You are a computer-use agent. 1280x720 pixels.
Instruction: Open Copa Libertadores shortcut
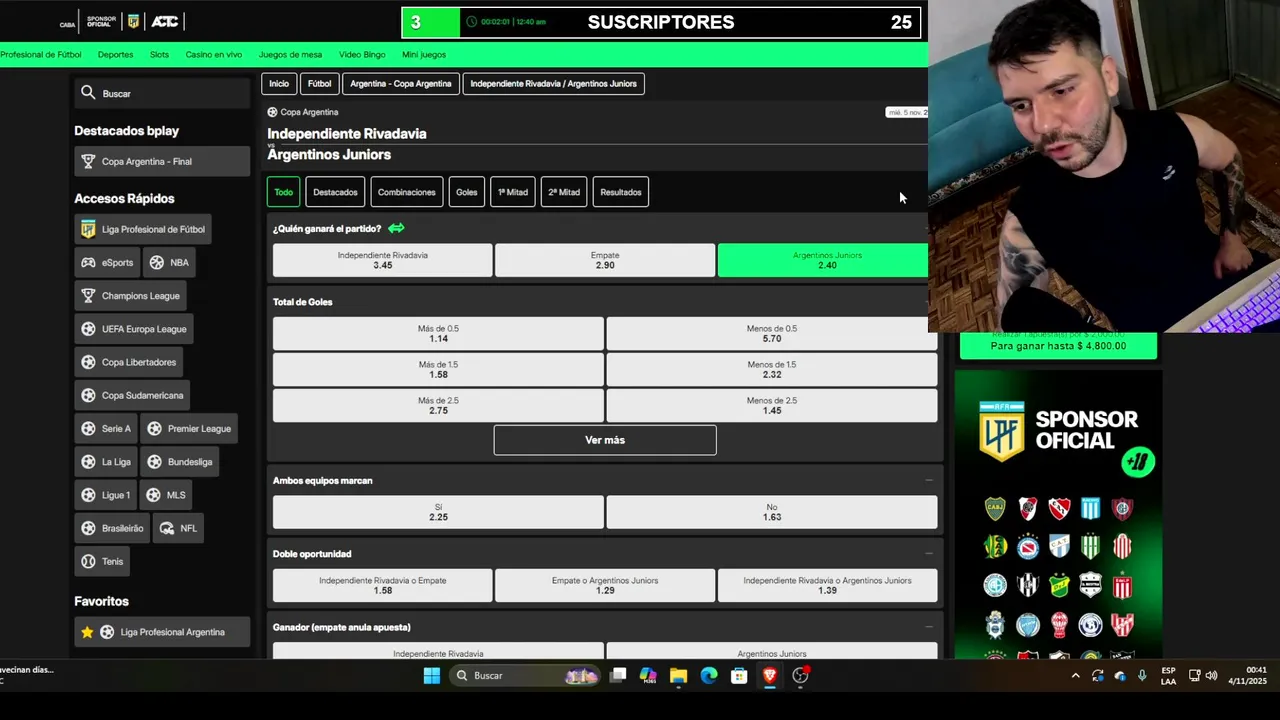(x=128, y=362)
